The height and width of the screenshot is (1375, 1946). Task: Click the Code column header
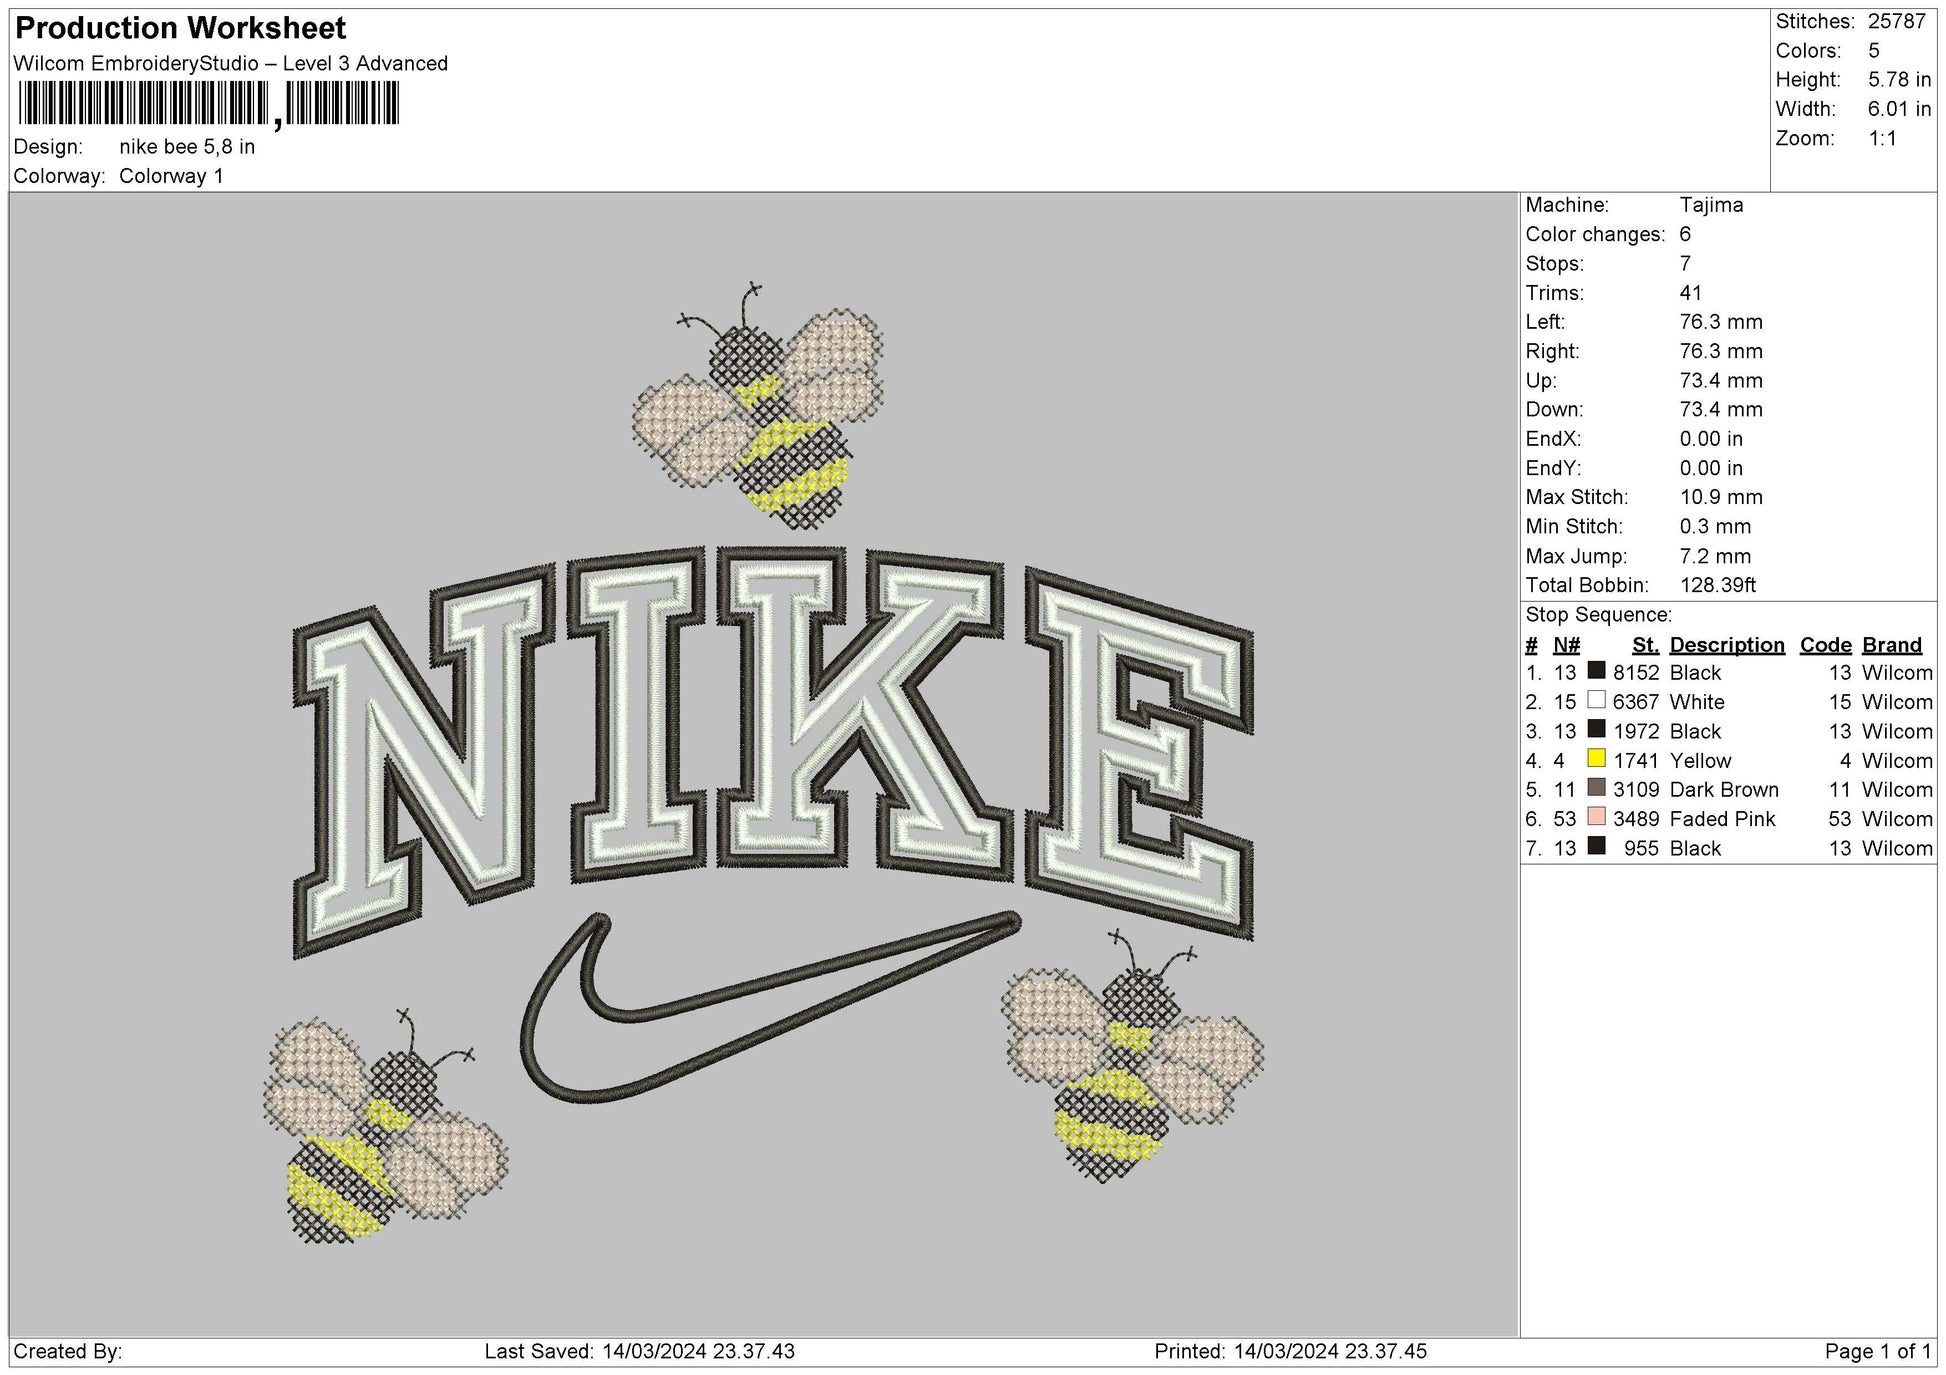pos(1825,644)
